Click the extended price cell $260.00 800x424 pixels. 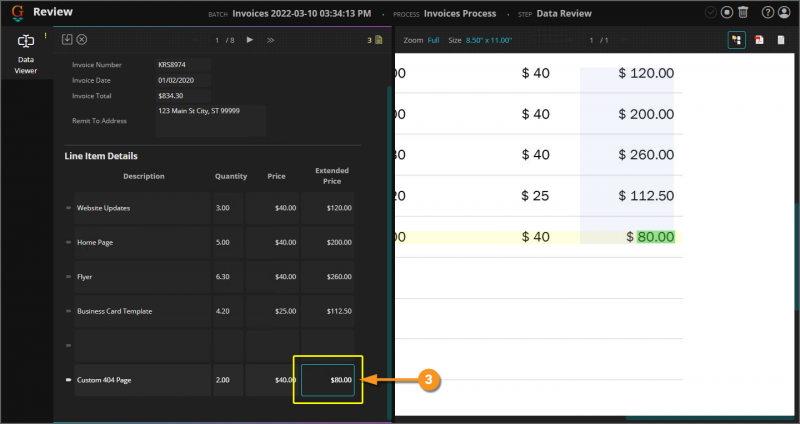(x=328, y=277)
